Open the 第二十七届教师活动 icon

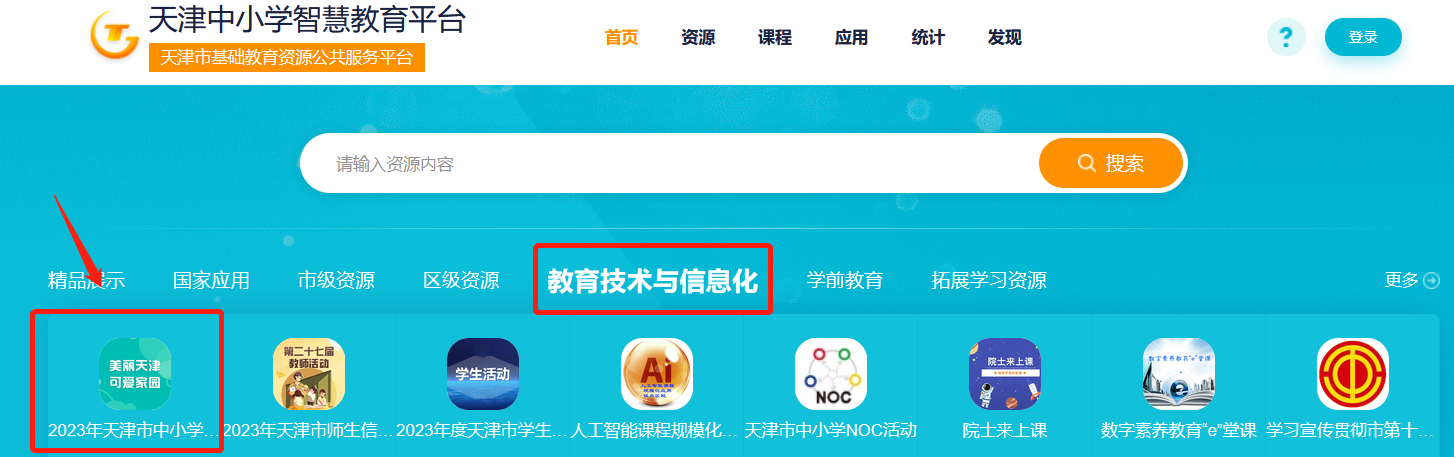click(309, 374)
